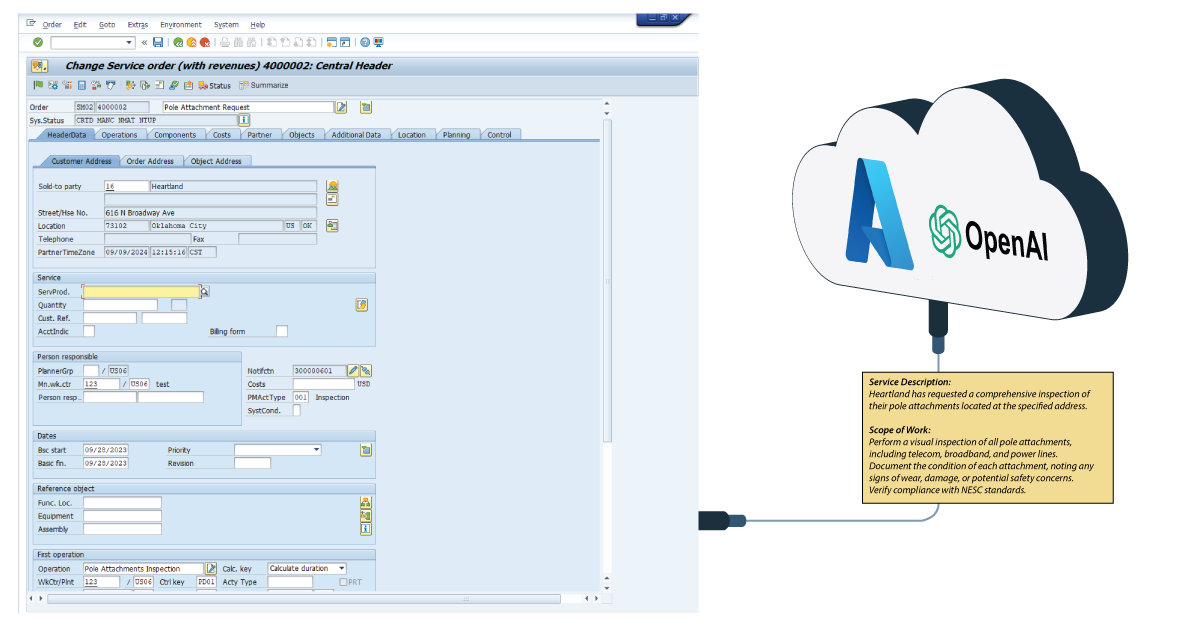1200x627 pixels.
Task: Click the icon on the right of Dates section
Action: coord(365,450)
